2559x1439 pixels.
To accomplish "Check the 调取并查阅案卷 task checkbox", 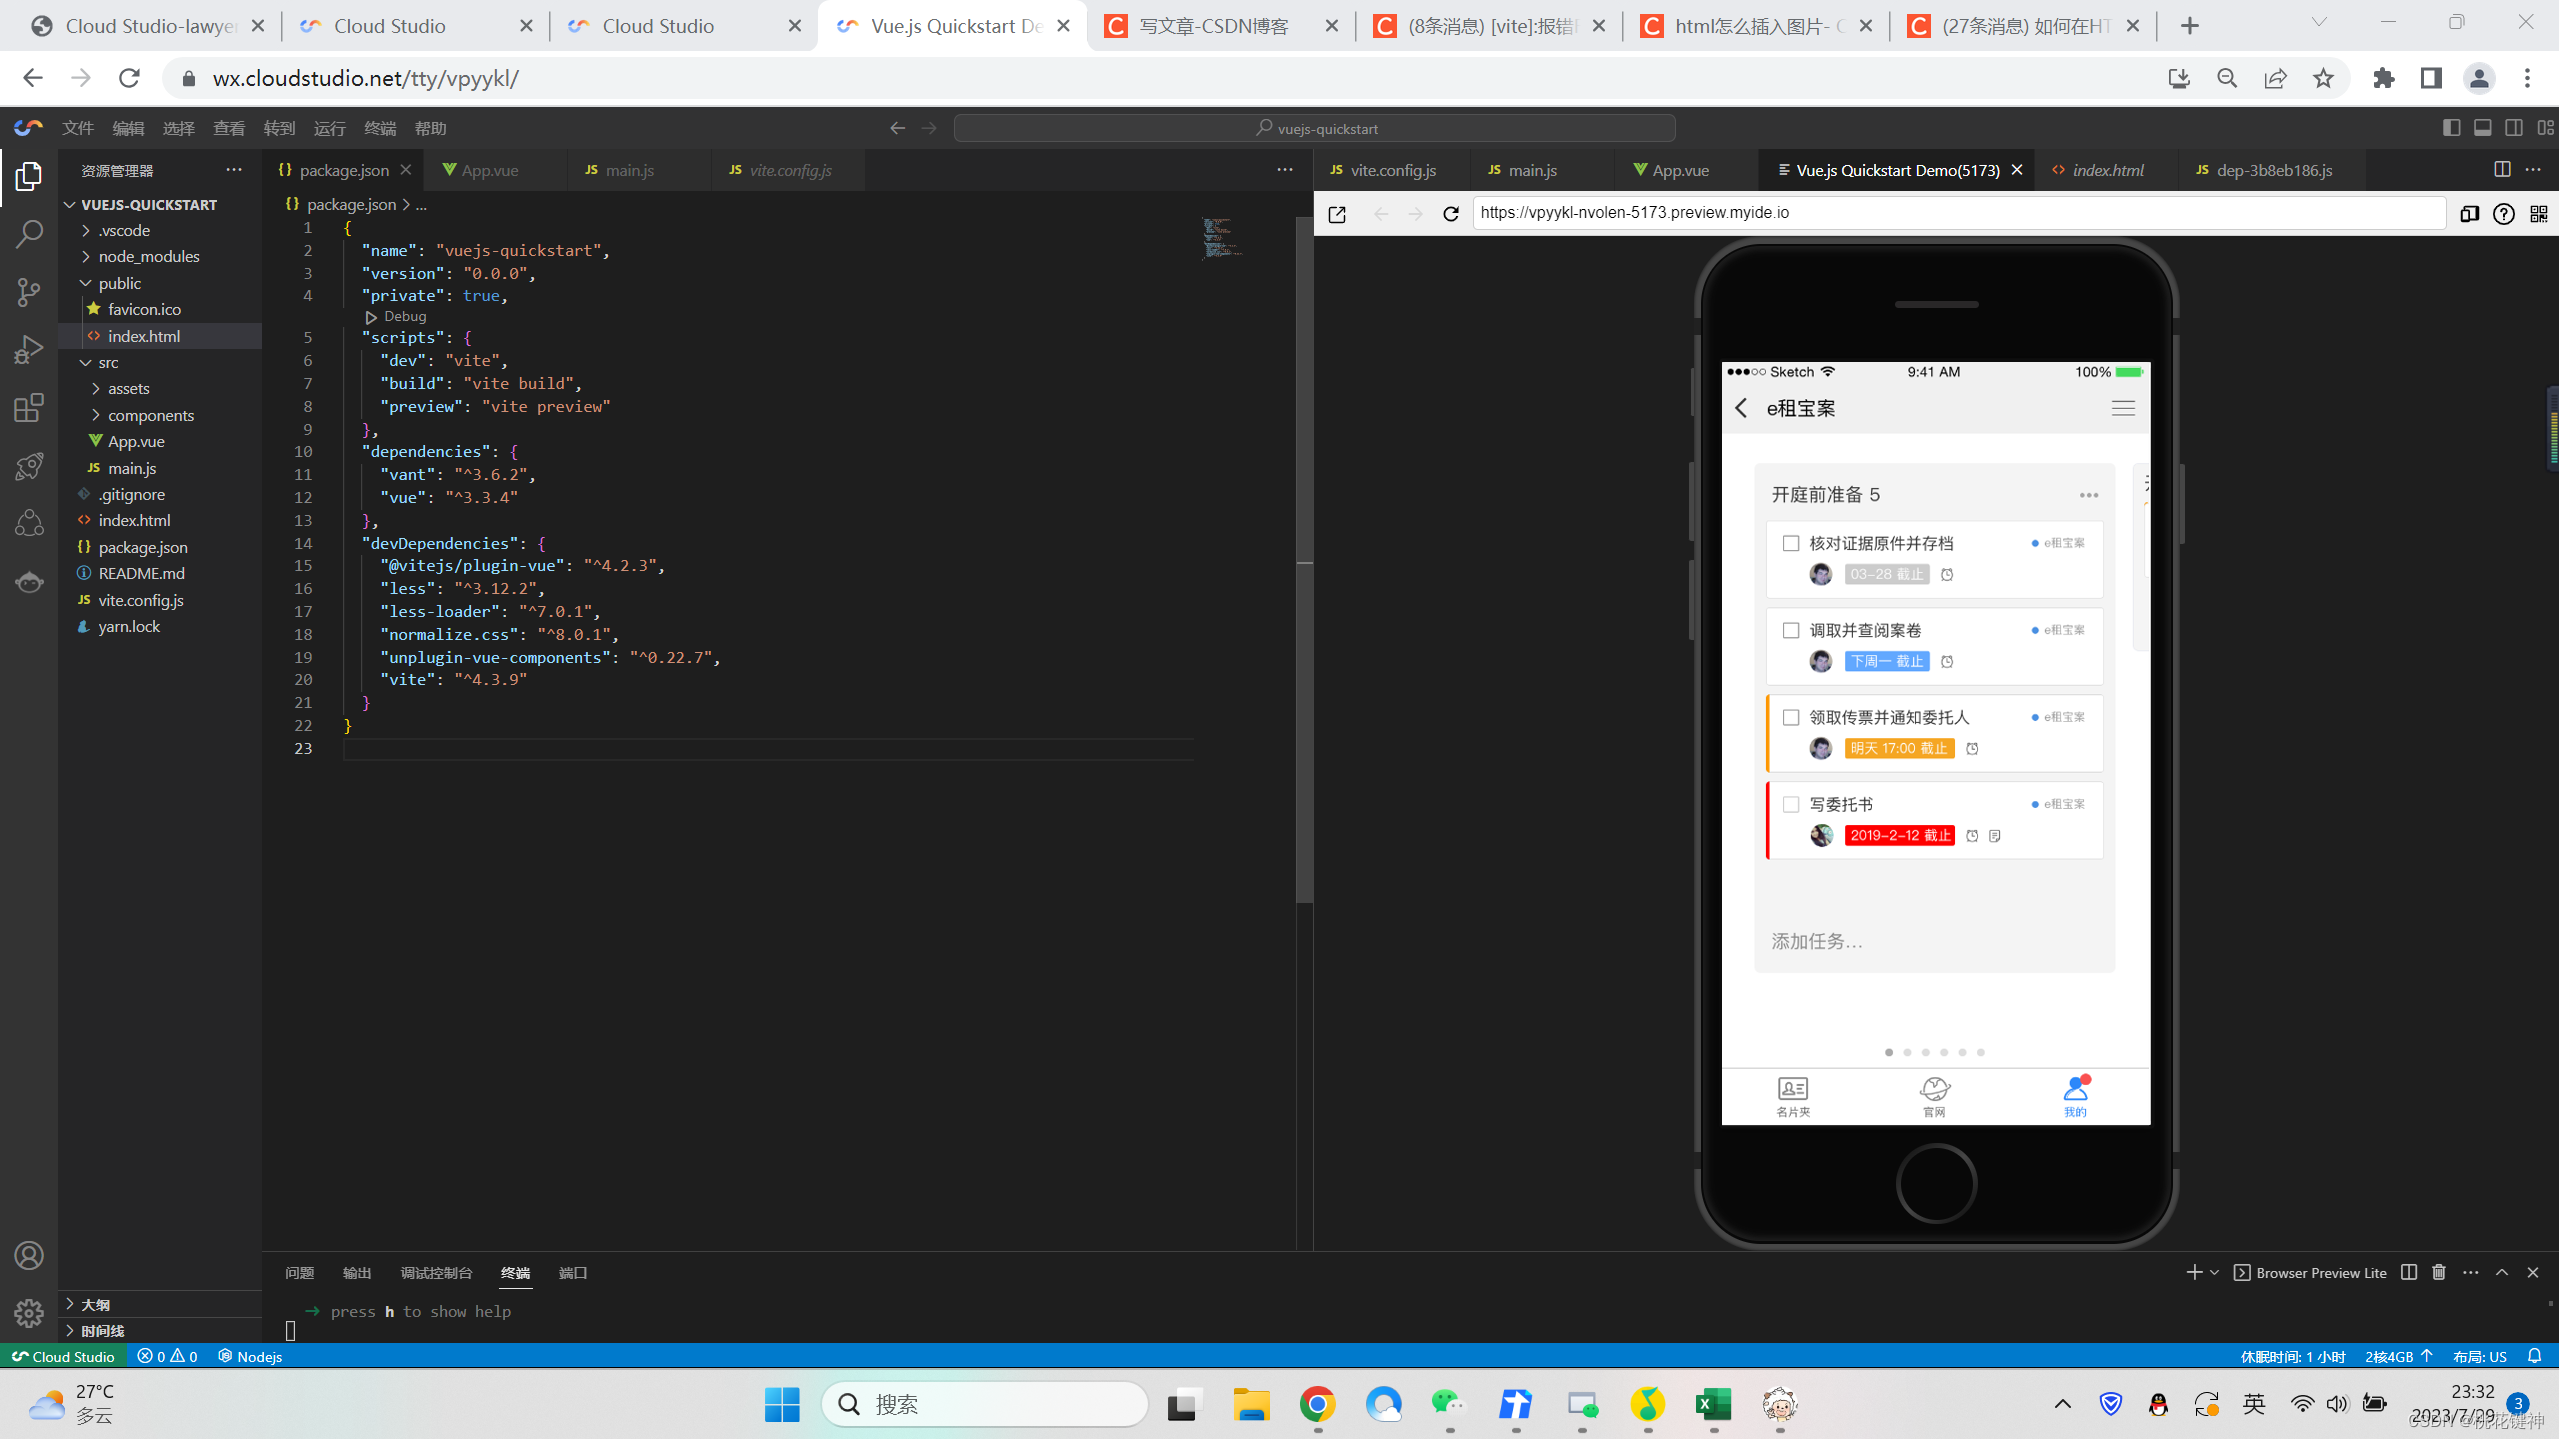I will click(x=1791, y=630).
